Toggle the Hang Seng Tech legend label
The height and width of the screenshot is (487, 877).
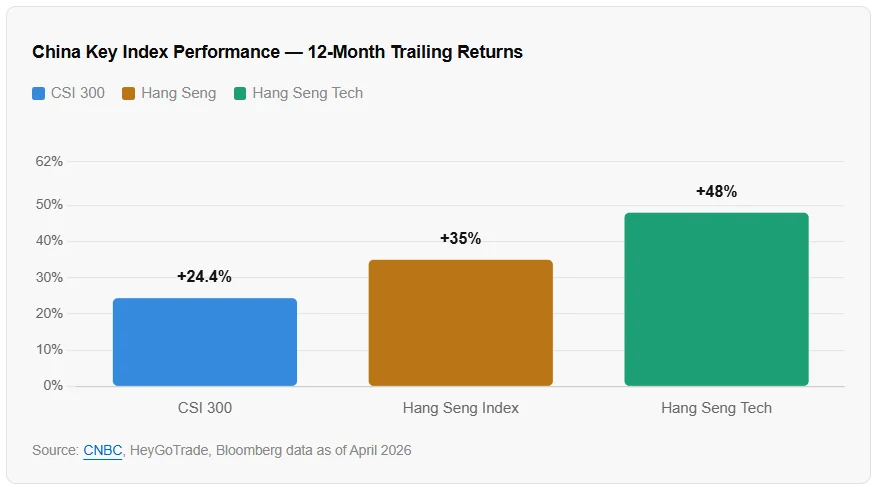click(307, 93)
